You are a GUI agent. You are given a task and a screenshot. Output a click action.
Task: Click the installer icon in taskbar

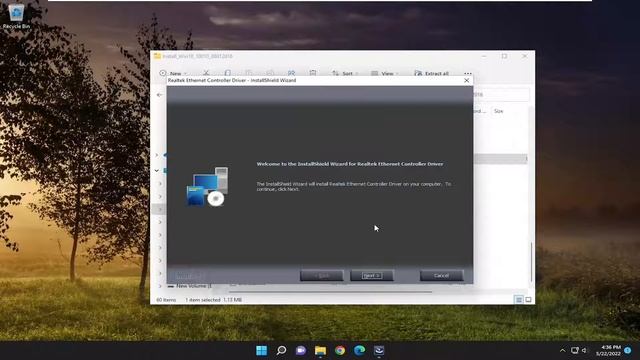[x=379, y=350]
